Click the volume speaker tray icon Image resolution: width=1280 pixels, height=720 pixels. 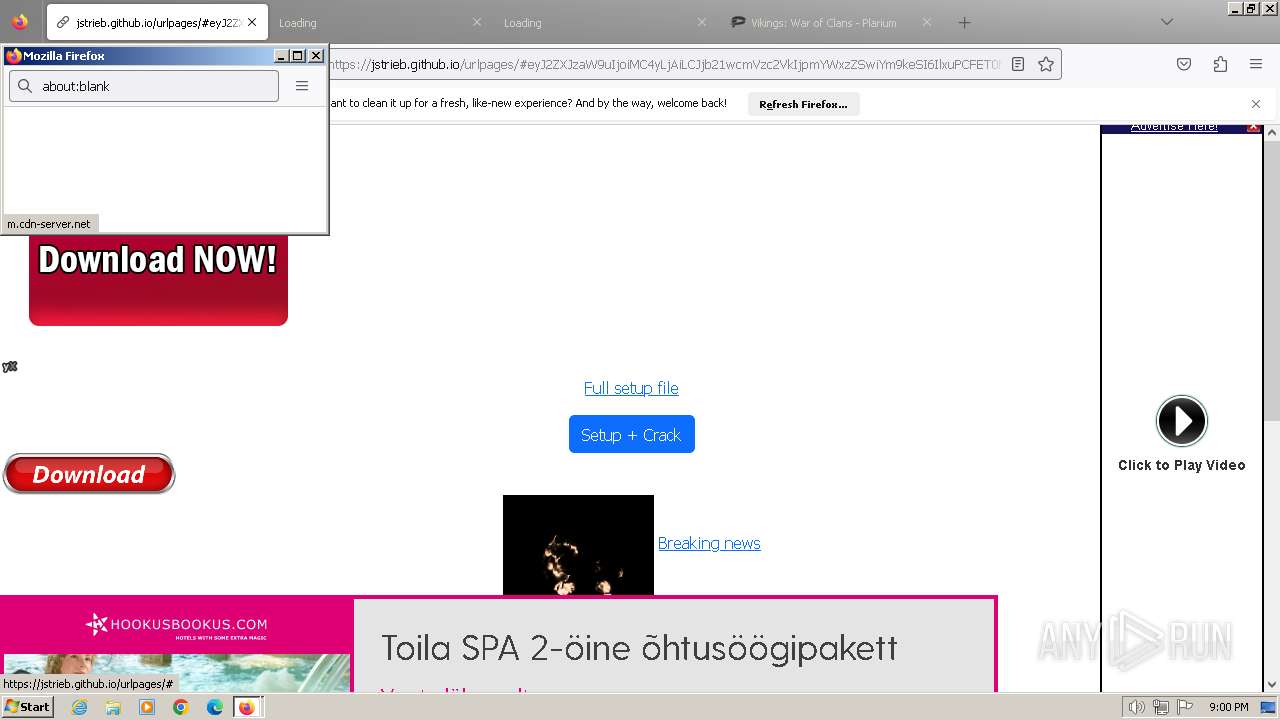(x=1136, y=707)
